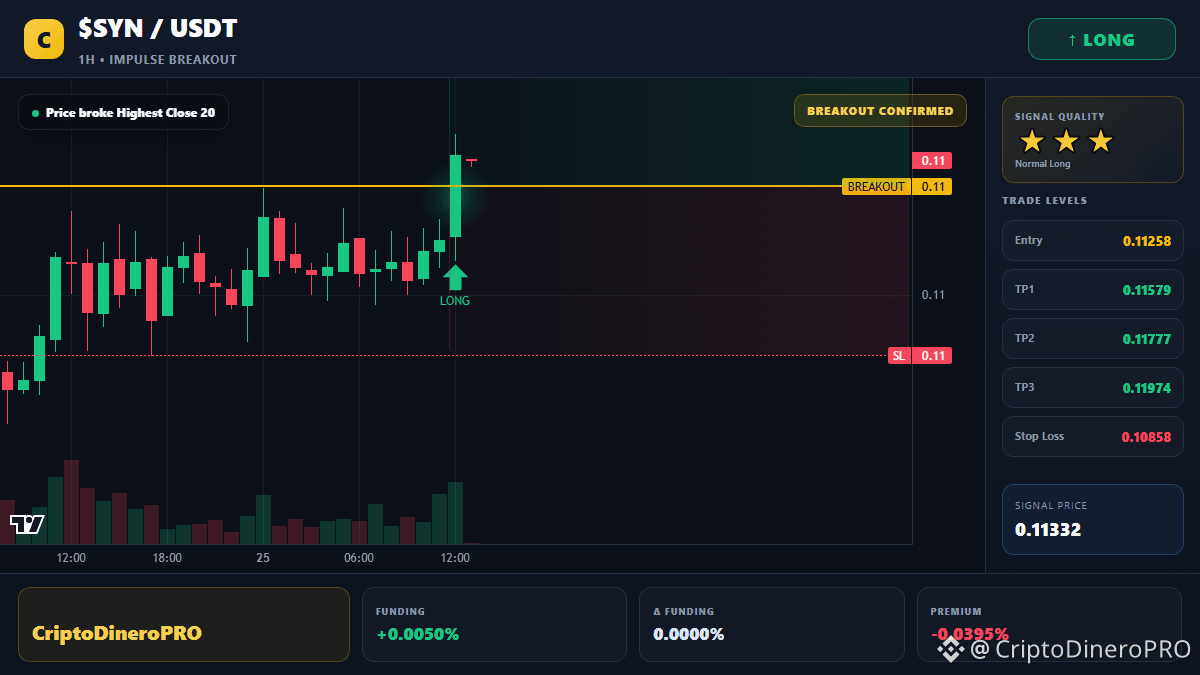Click the $SYN / USDT pair title
Viewport: 1200px width, 675px height.
coord(158,29)
